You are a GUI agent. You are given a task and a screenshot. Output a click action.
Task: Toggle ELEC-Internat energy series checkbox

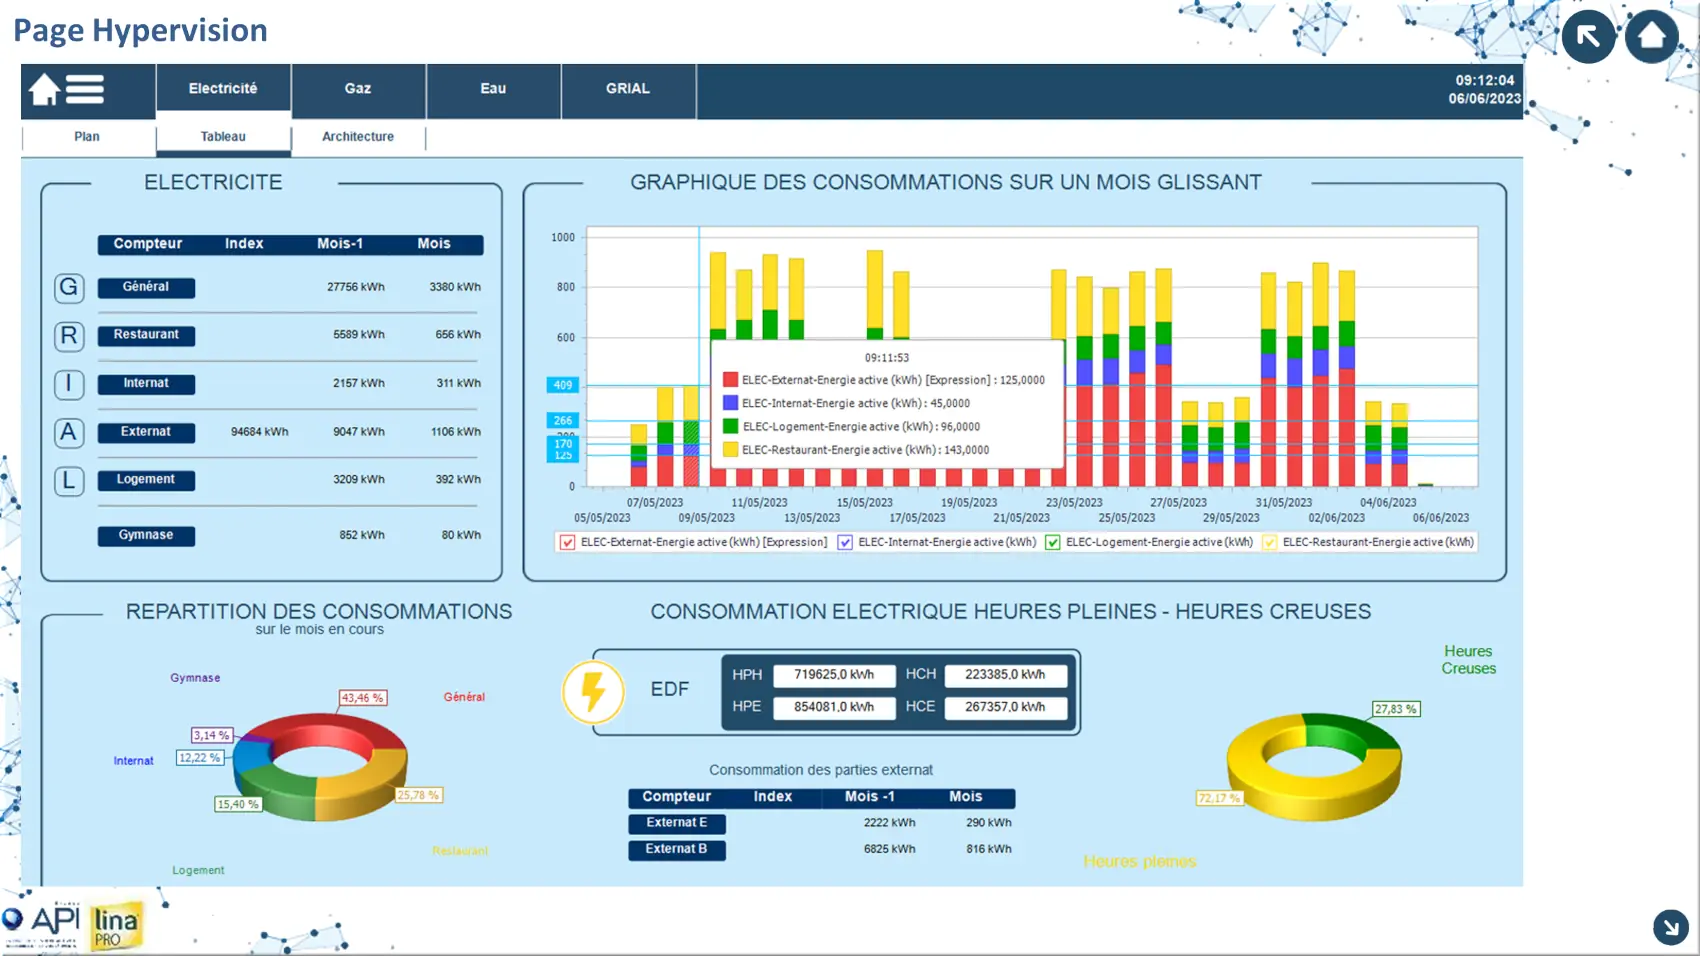coord(845,543)
